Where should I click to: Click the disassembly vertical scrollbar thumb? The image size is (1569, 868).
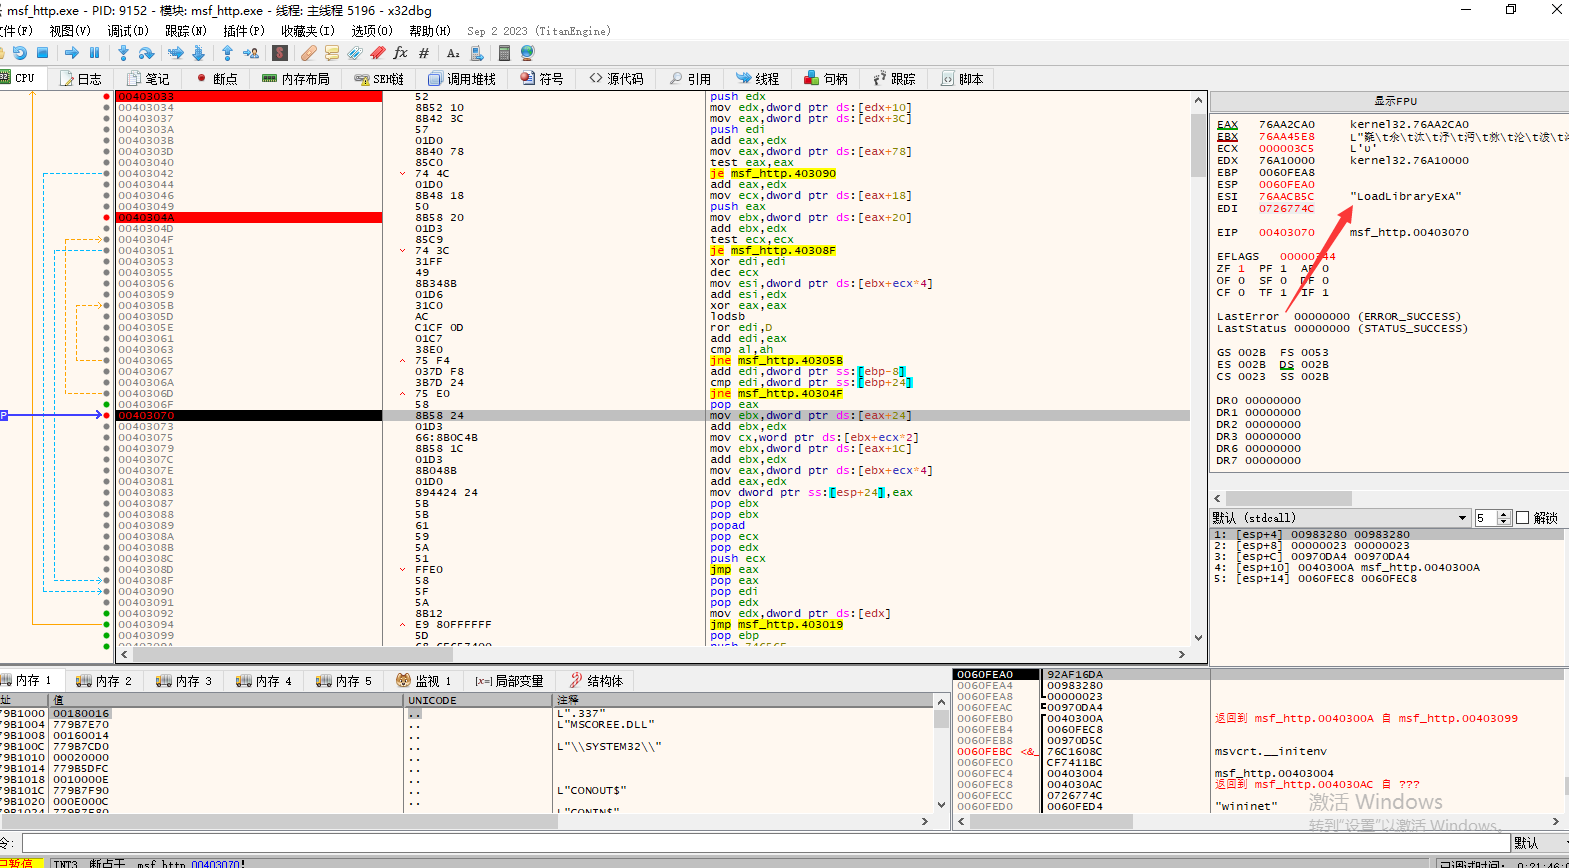1198,145
